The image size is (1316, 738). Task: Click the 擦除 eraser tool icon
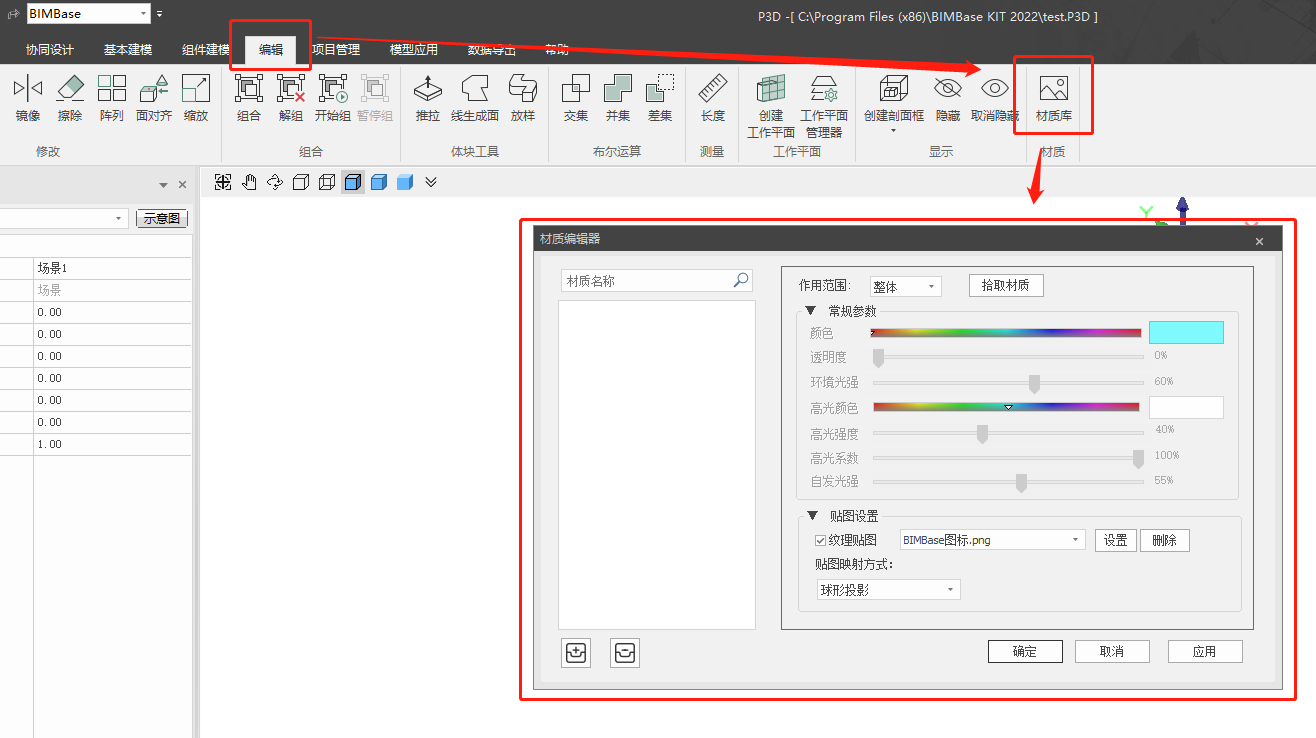(70, 97)
